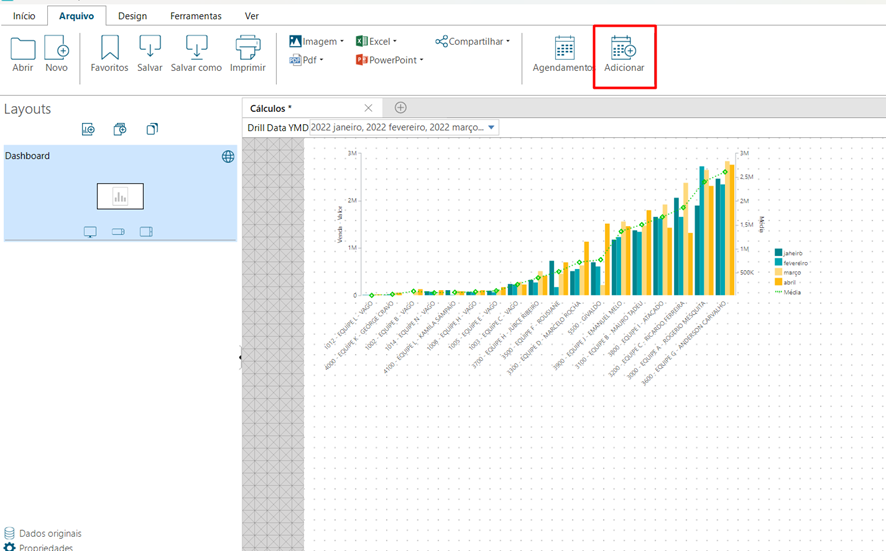The width and height of the screenshot is (886, 551).
Task: Click the Favoritos bookmark icon
Action: pyautogui.click(x=110, y=47)
